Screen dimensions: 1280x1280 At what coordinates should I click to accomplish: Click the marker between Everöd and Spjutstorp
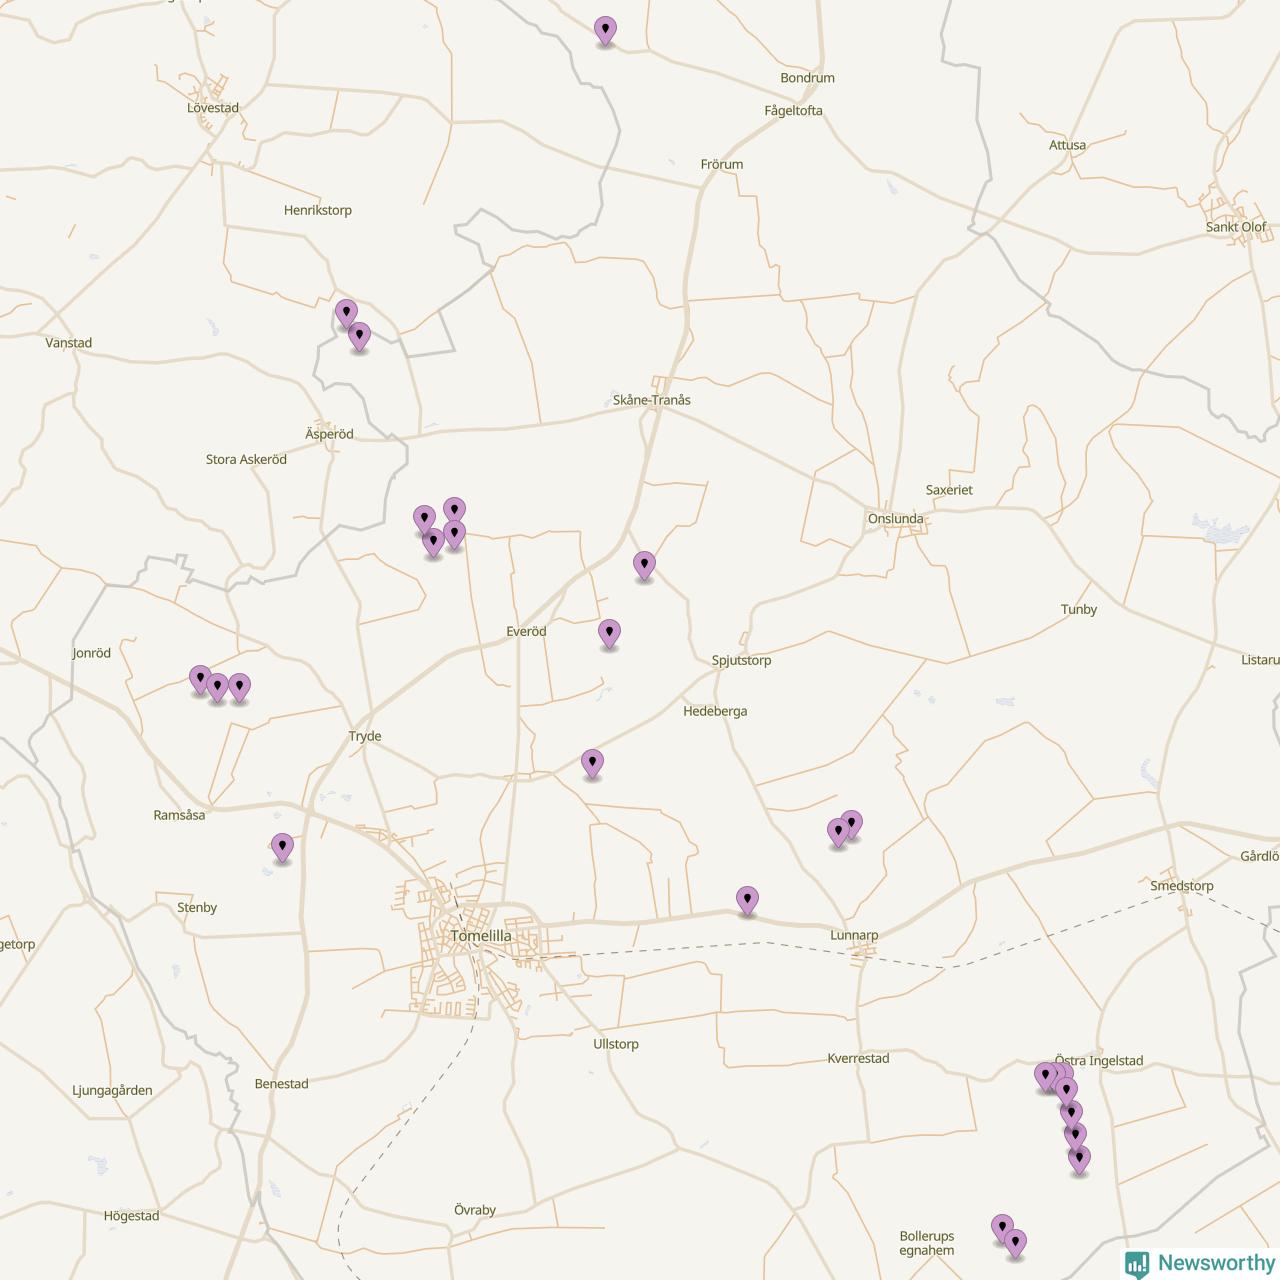pos(609,634)
